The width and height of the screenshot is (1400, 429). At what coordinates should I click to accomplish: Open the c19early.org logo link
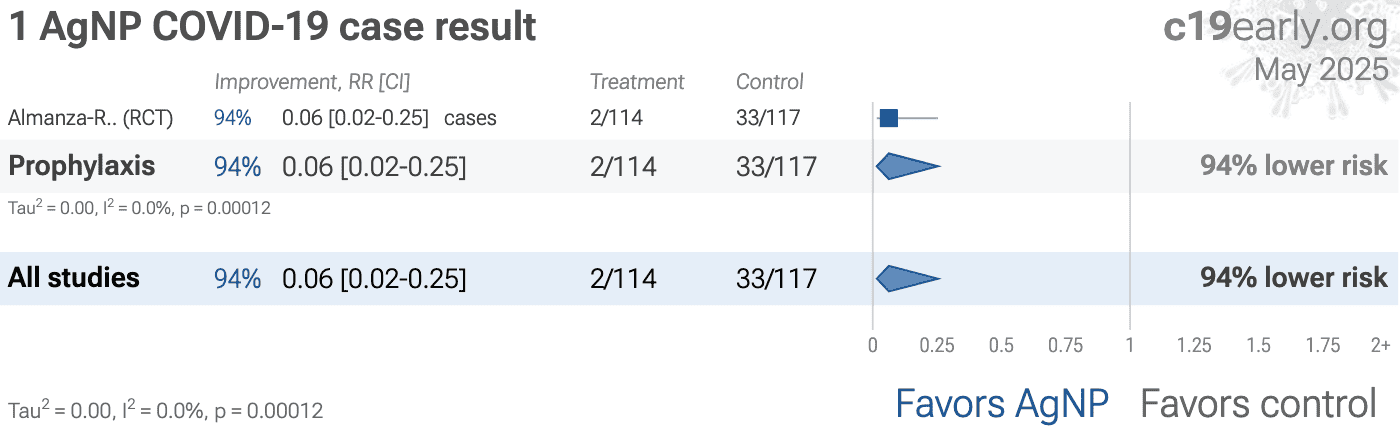(x=1275, y=28)
